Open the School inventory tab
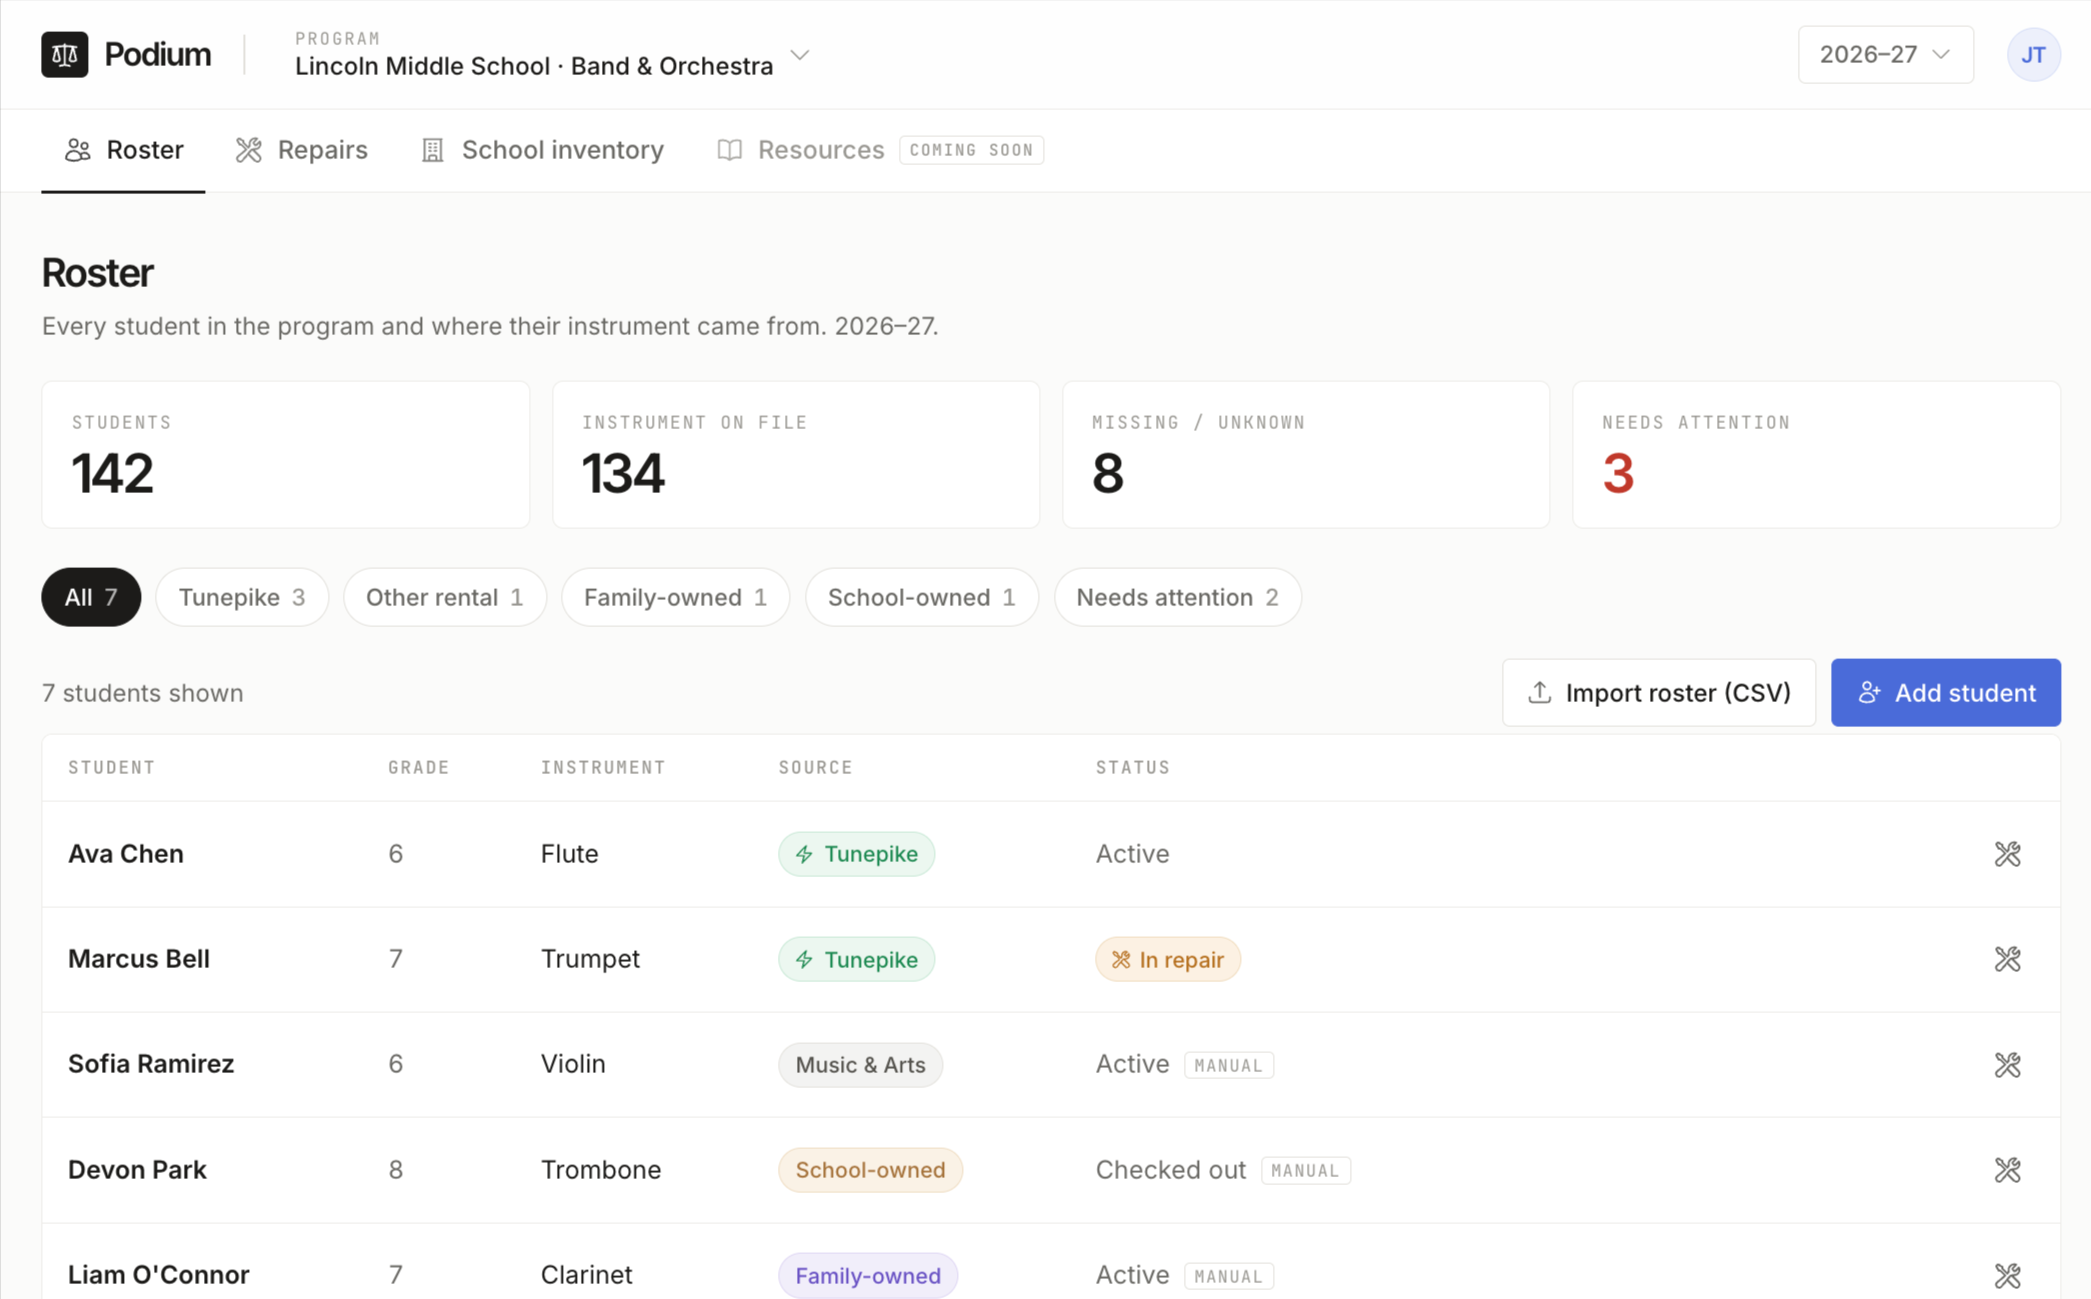Screen dimensions: 2091x1299 [542, 150]
